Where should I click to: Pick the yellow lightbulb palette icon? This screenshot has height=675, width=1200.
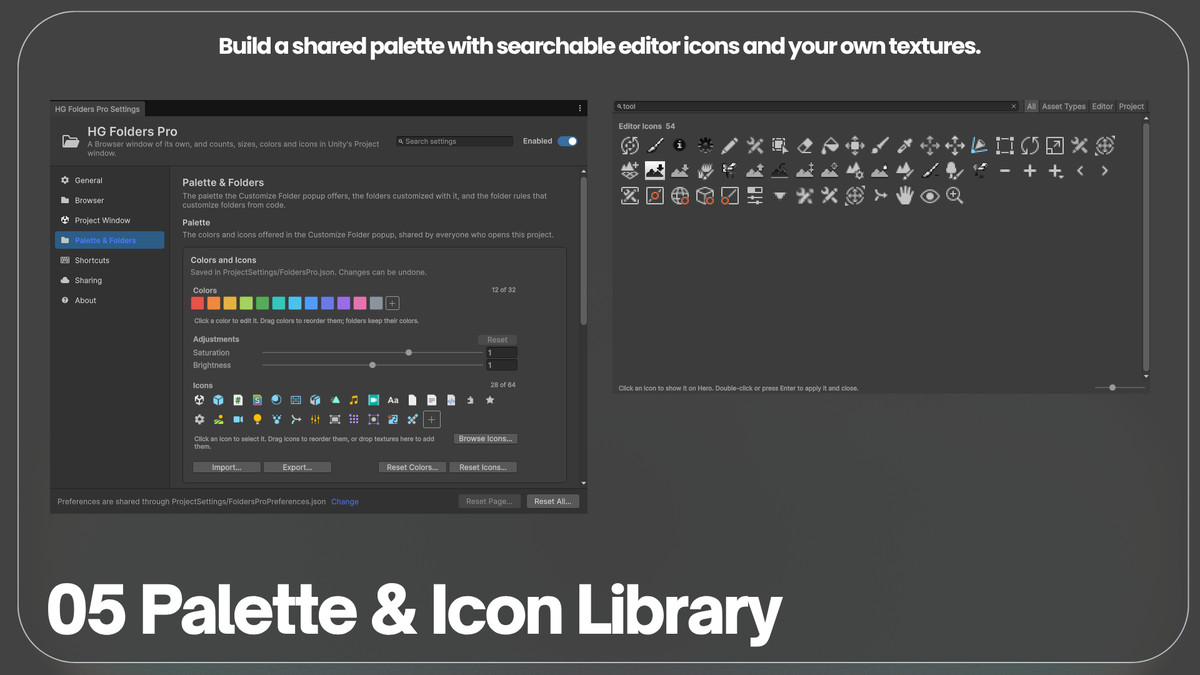(x=257, y=420)
